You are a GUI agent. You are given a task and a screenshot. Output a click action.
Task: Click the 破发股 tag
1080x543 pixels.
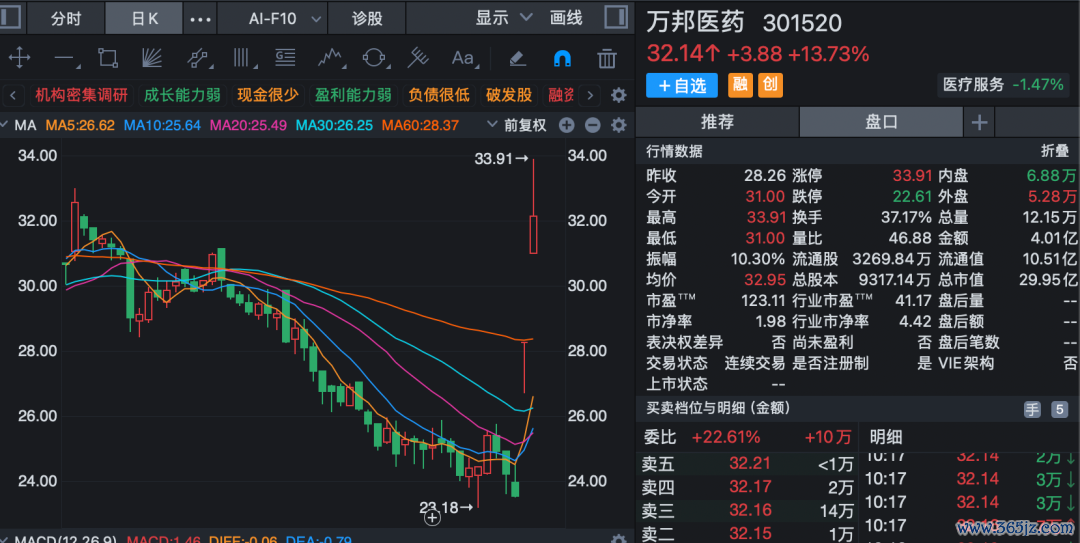[509, 95]
